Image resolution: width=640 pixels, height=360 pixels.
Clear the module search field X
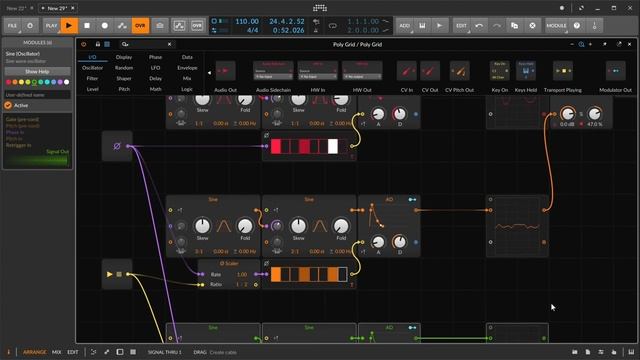tap(169, 44)
